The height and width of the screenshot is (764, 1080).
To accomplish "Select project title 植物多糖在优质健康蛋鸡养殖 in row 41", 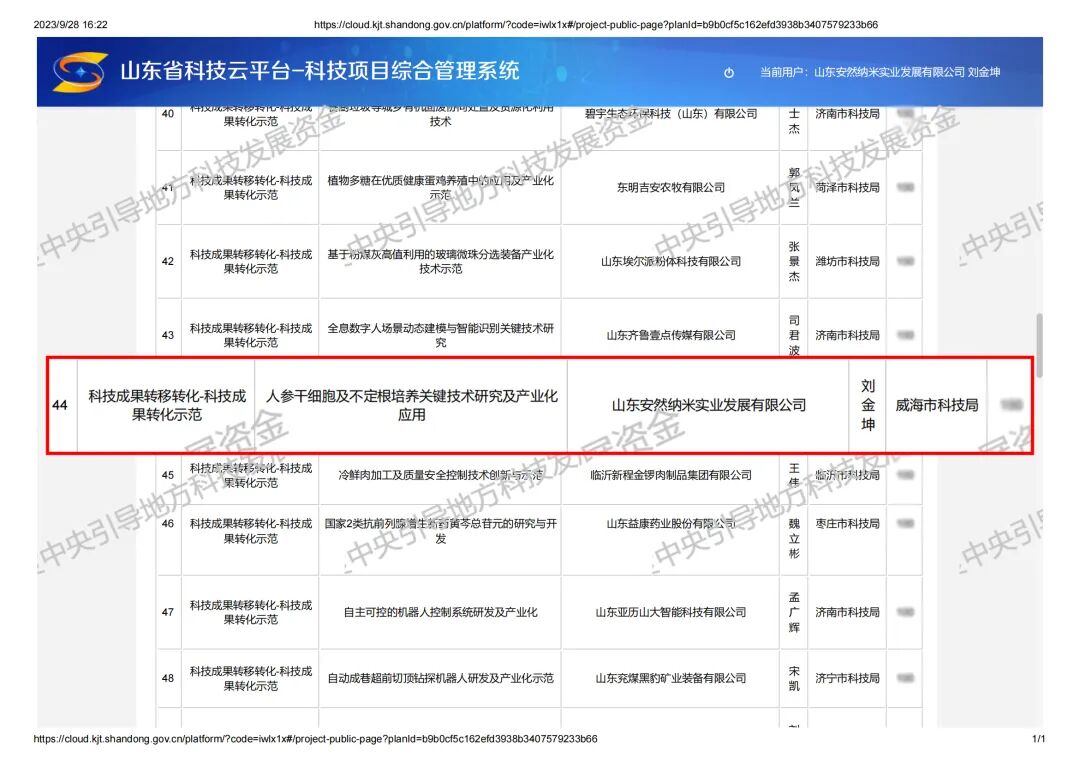I will [x=440, y=187].
